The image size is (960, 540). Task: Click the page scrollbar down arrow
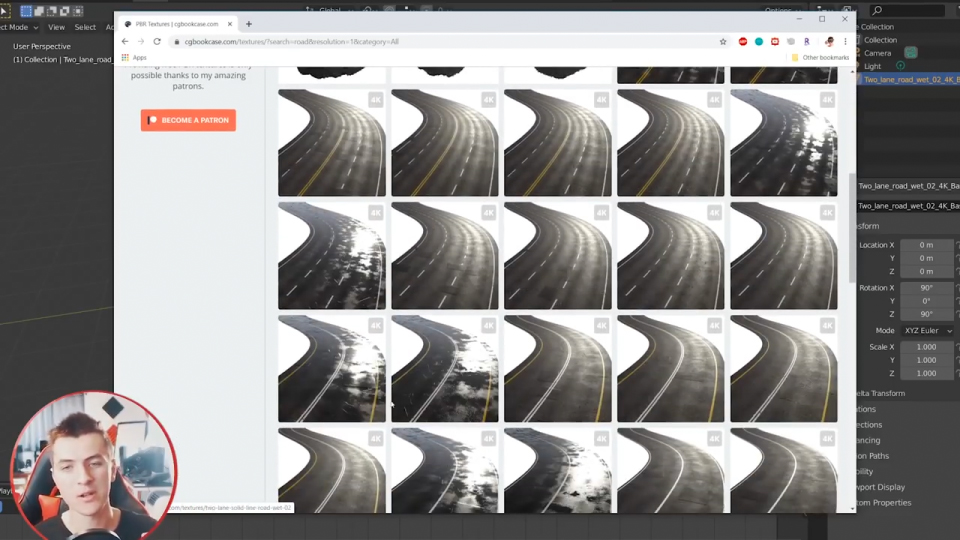pyautogui.click(x=852, y=508)
